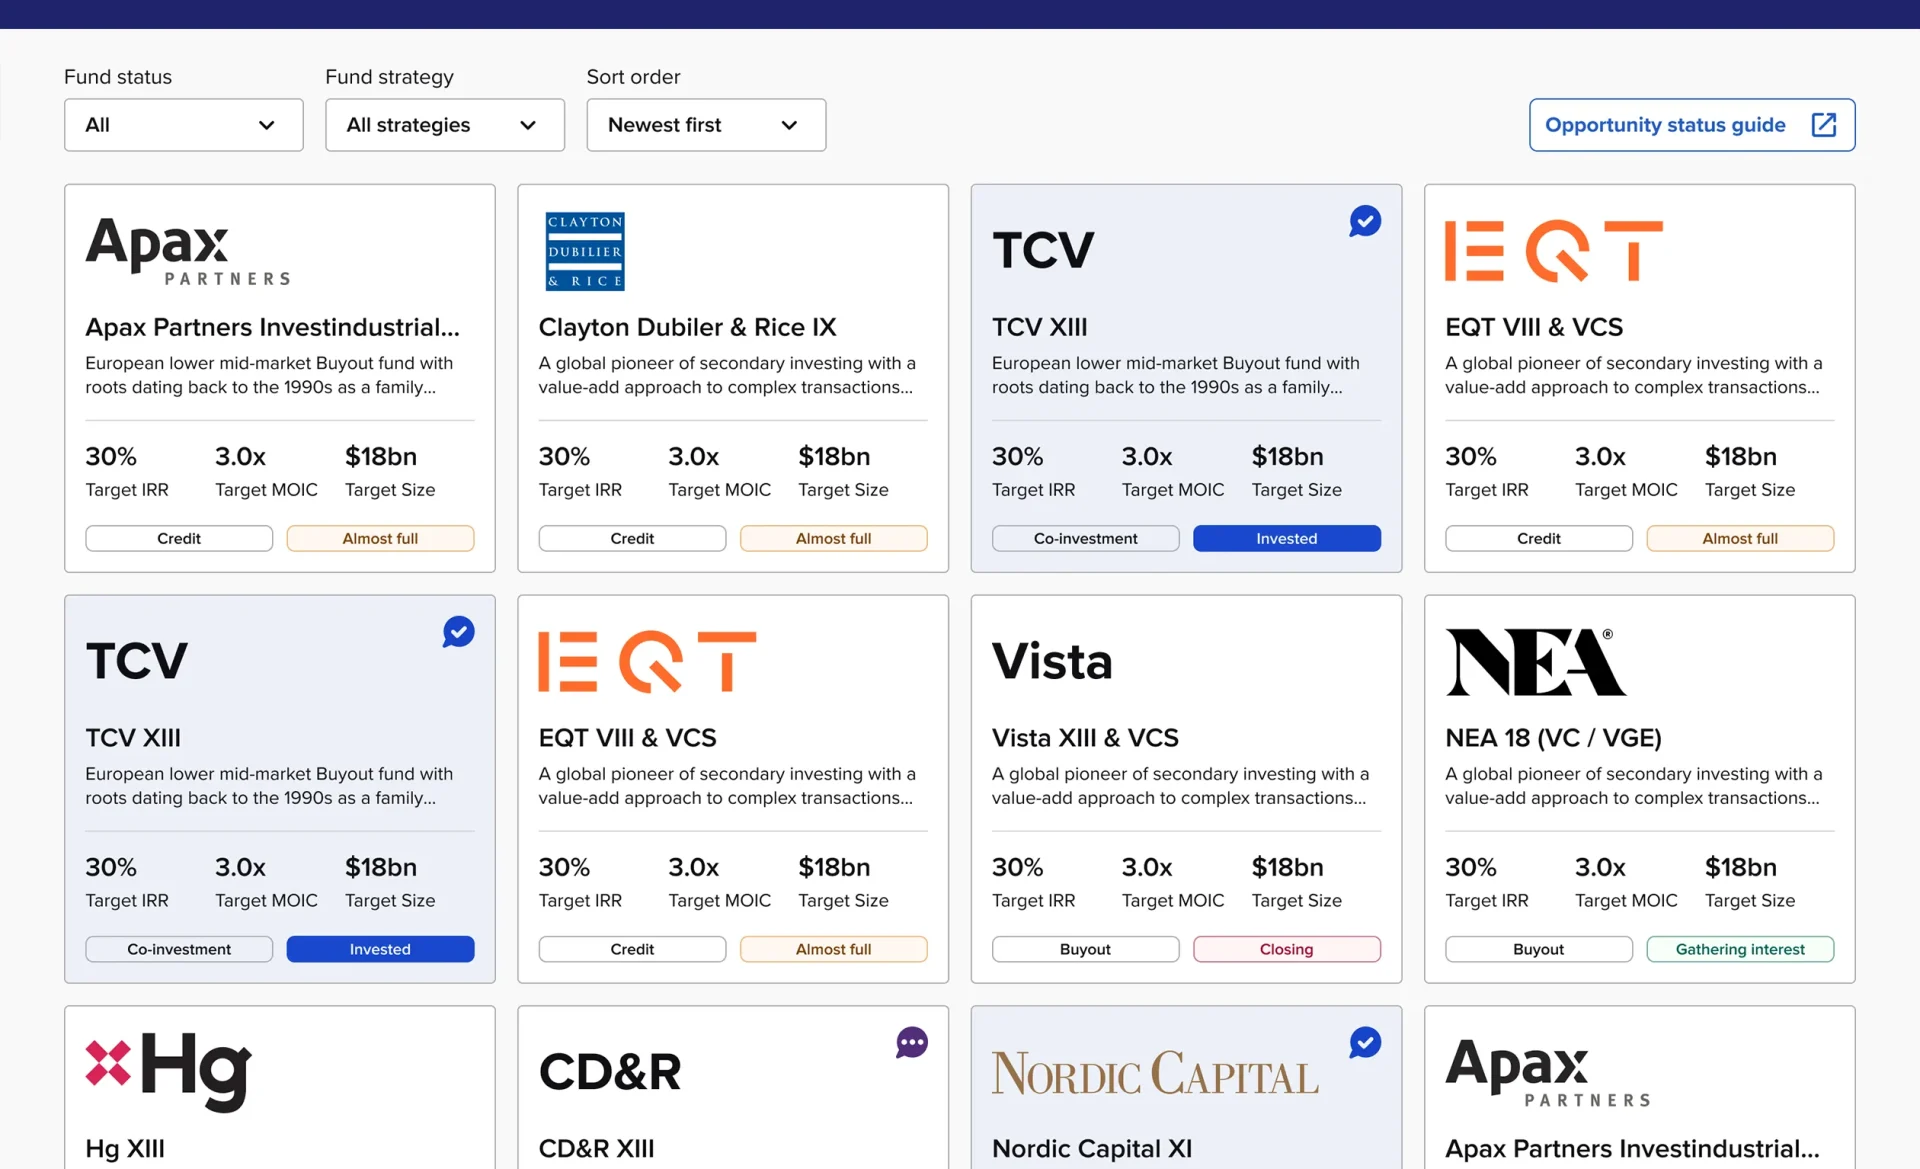The height and width of the screenshot is (1169, 1920).
Task: Click the Hg logo
Action: [168, 1071]
